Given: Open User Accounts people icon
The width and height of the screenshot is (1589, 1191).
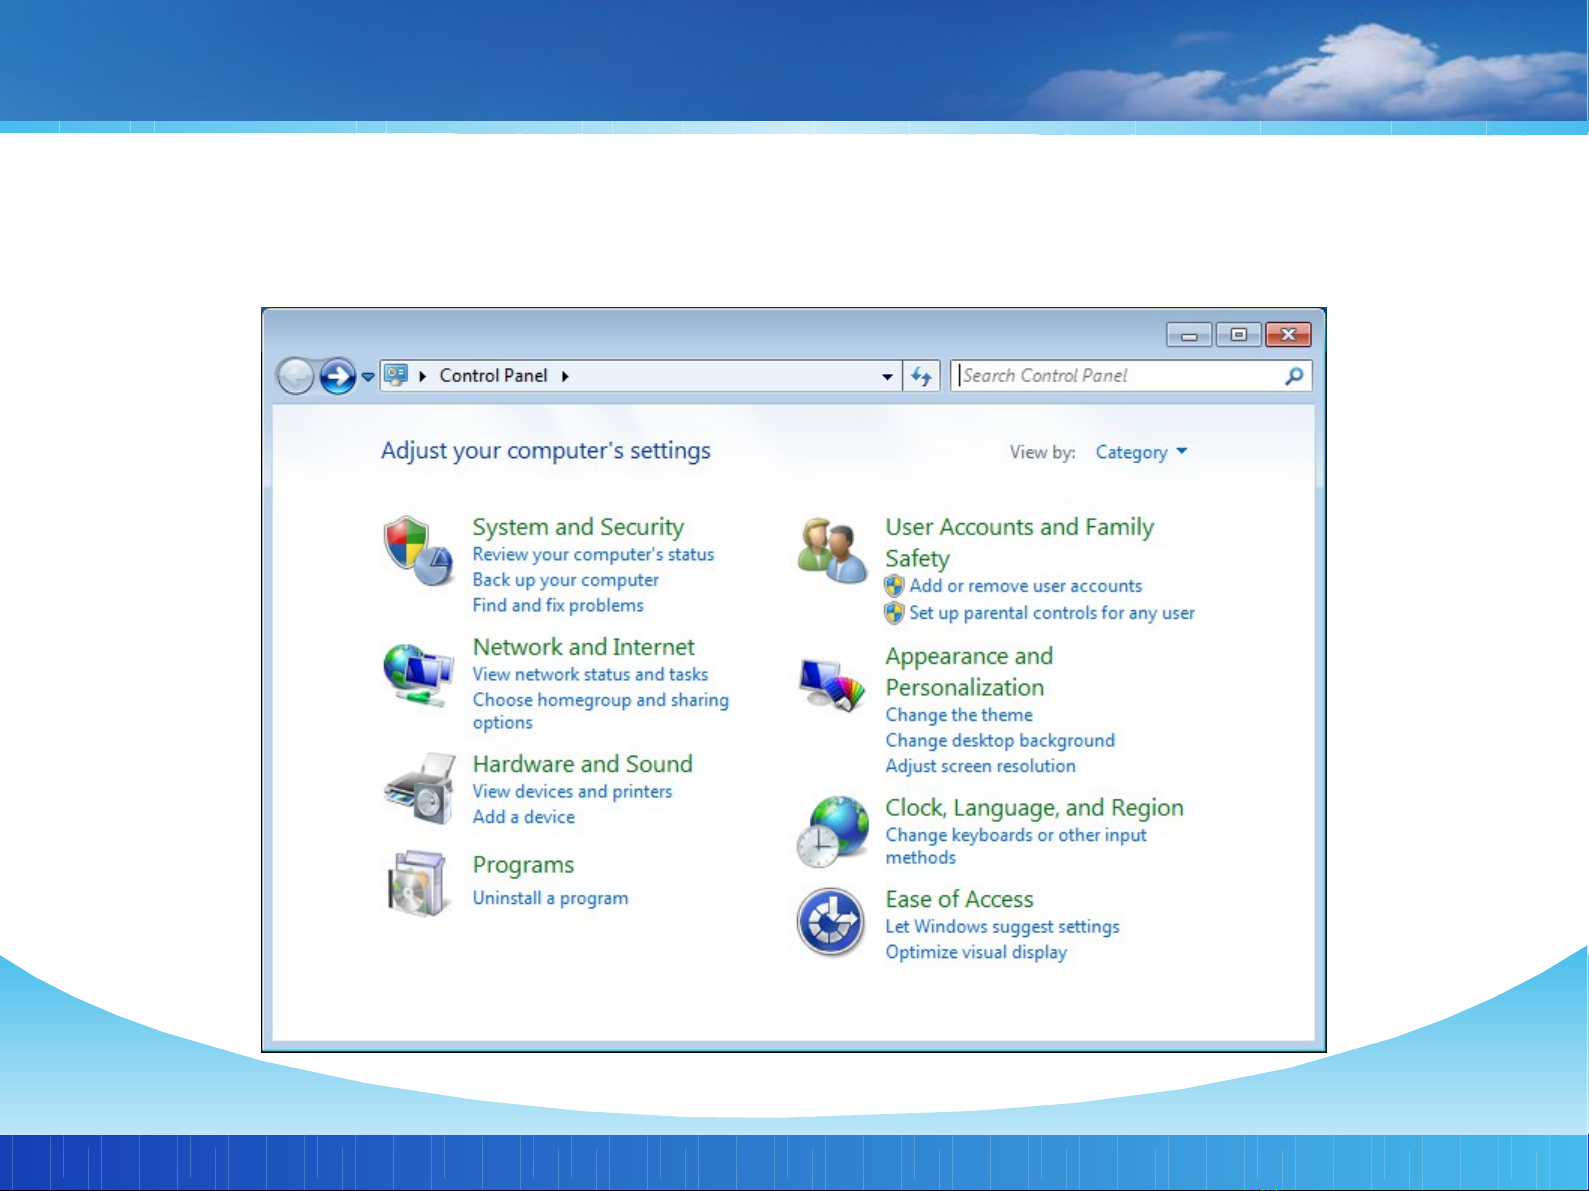Looking at the screenshot, I should click(832, 551).
